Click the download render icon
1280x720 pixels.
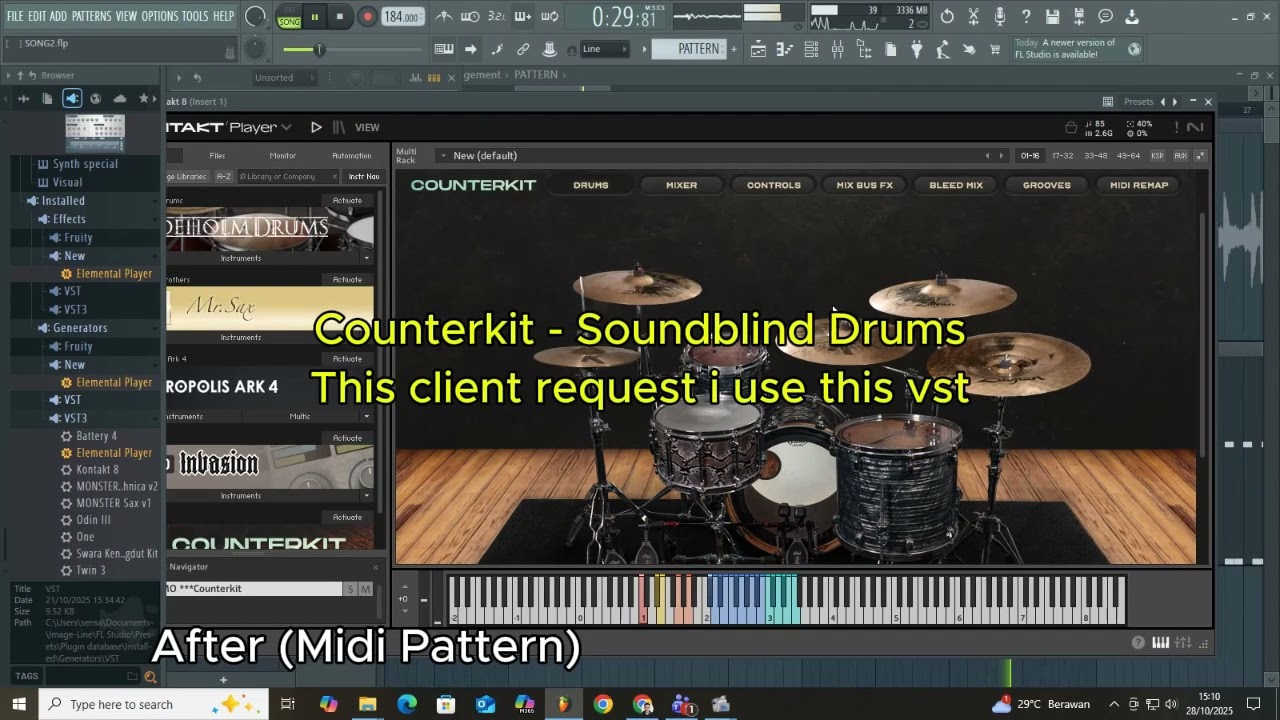(x=1131, y=17)
